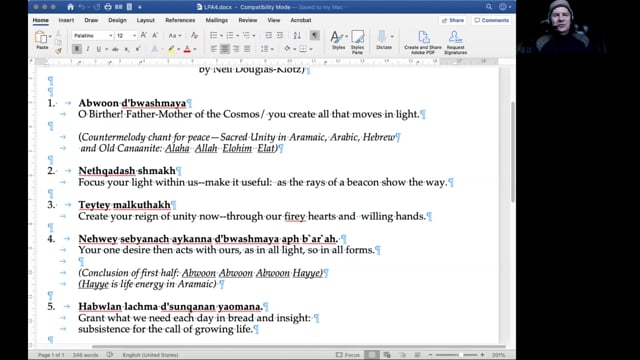Open Search with the magnifier icon
The width and height of the screenshot is (640, 360).
click(489, 7)
